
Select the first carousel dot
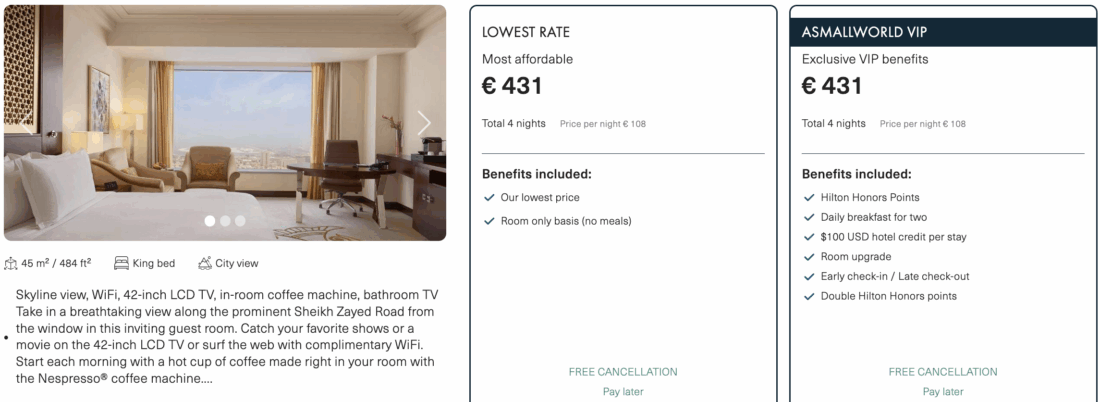(210, 221)
